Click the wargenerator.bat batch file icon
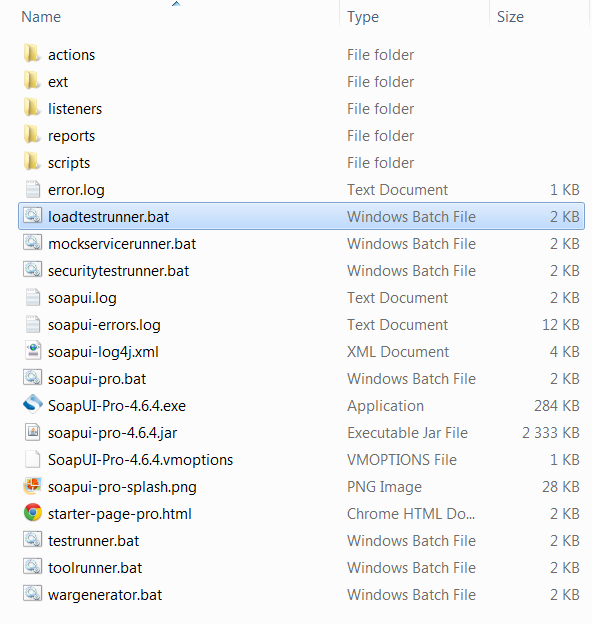The image size is (592, 624). click(x=33, y=594)
